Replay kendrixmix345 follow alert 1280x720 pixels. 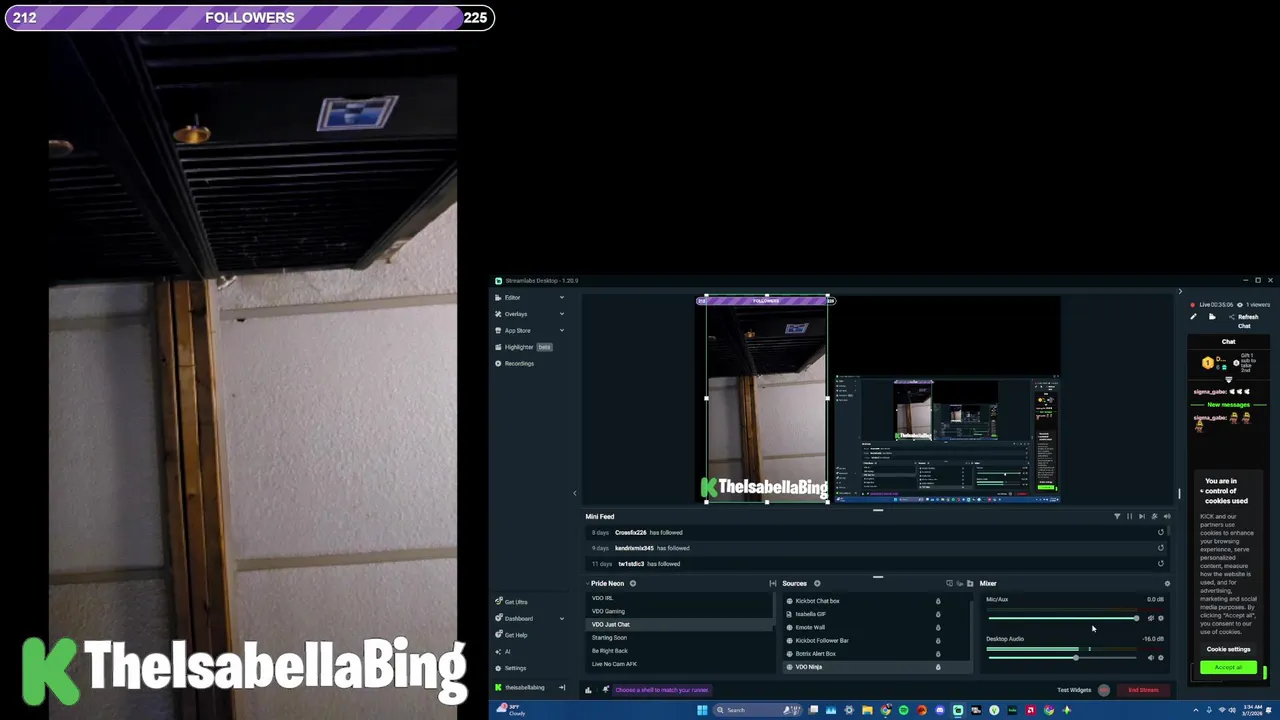(1161, 548)
